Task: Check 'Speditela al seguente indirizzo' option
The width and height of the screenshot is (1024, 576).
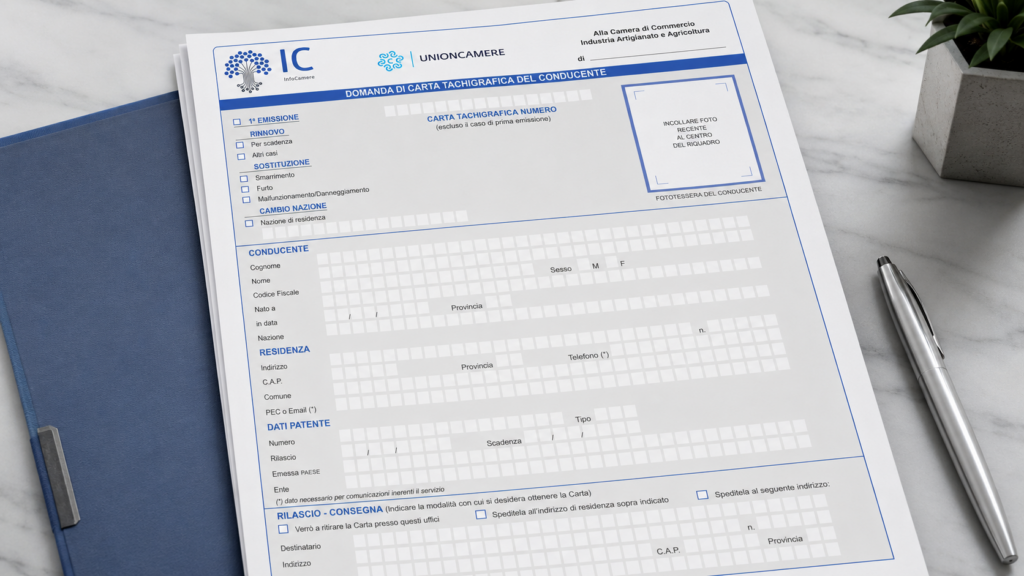Action: click(x=702, y=494)
